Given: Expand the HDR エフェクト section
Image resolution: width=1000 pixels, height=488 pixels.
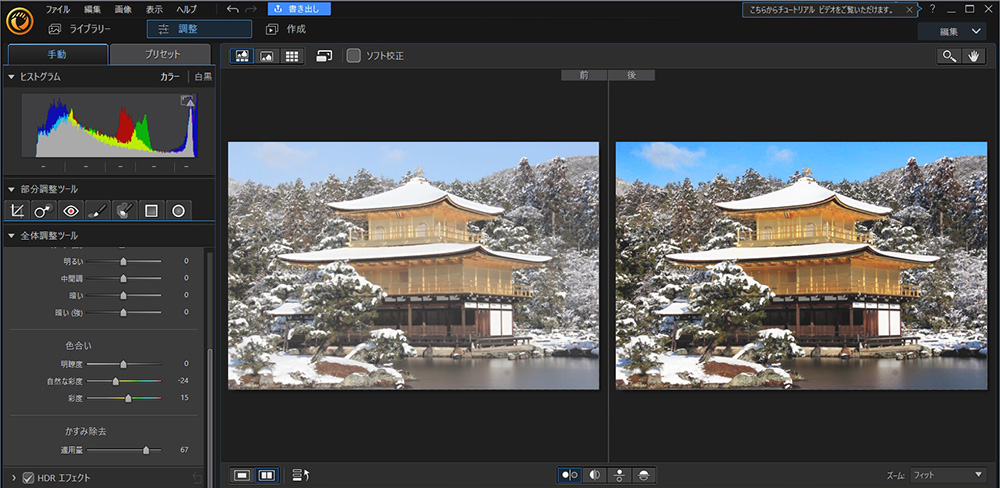Looking at the screenshot, I should click(13, 478).
